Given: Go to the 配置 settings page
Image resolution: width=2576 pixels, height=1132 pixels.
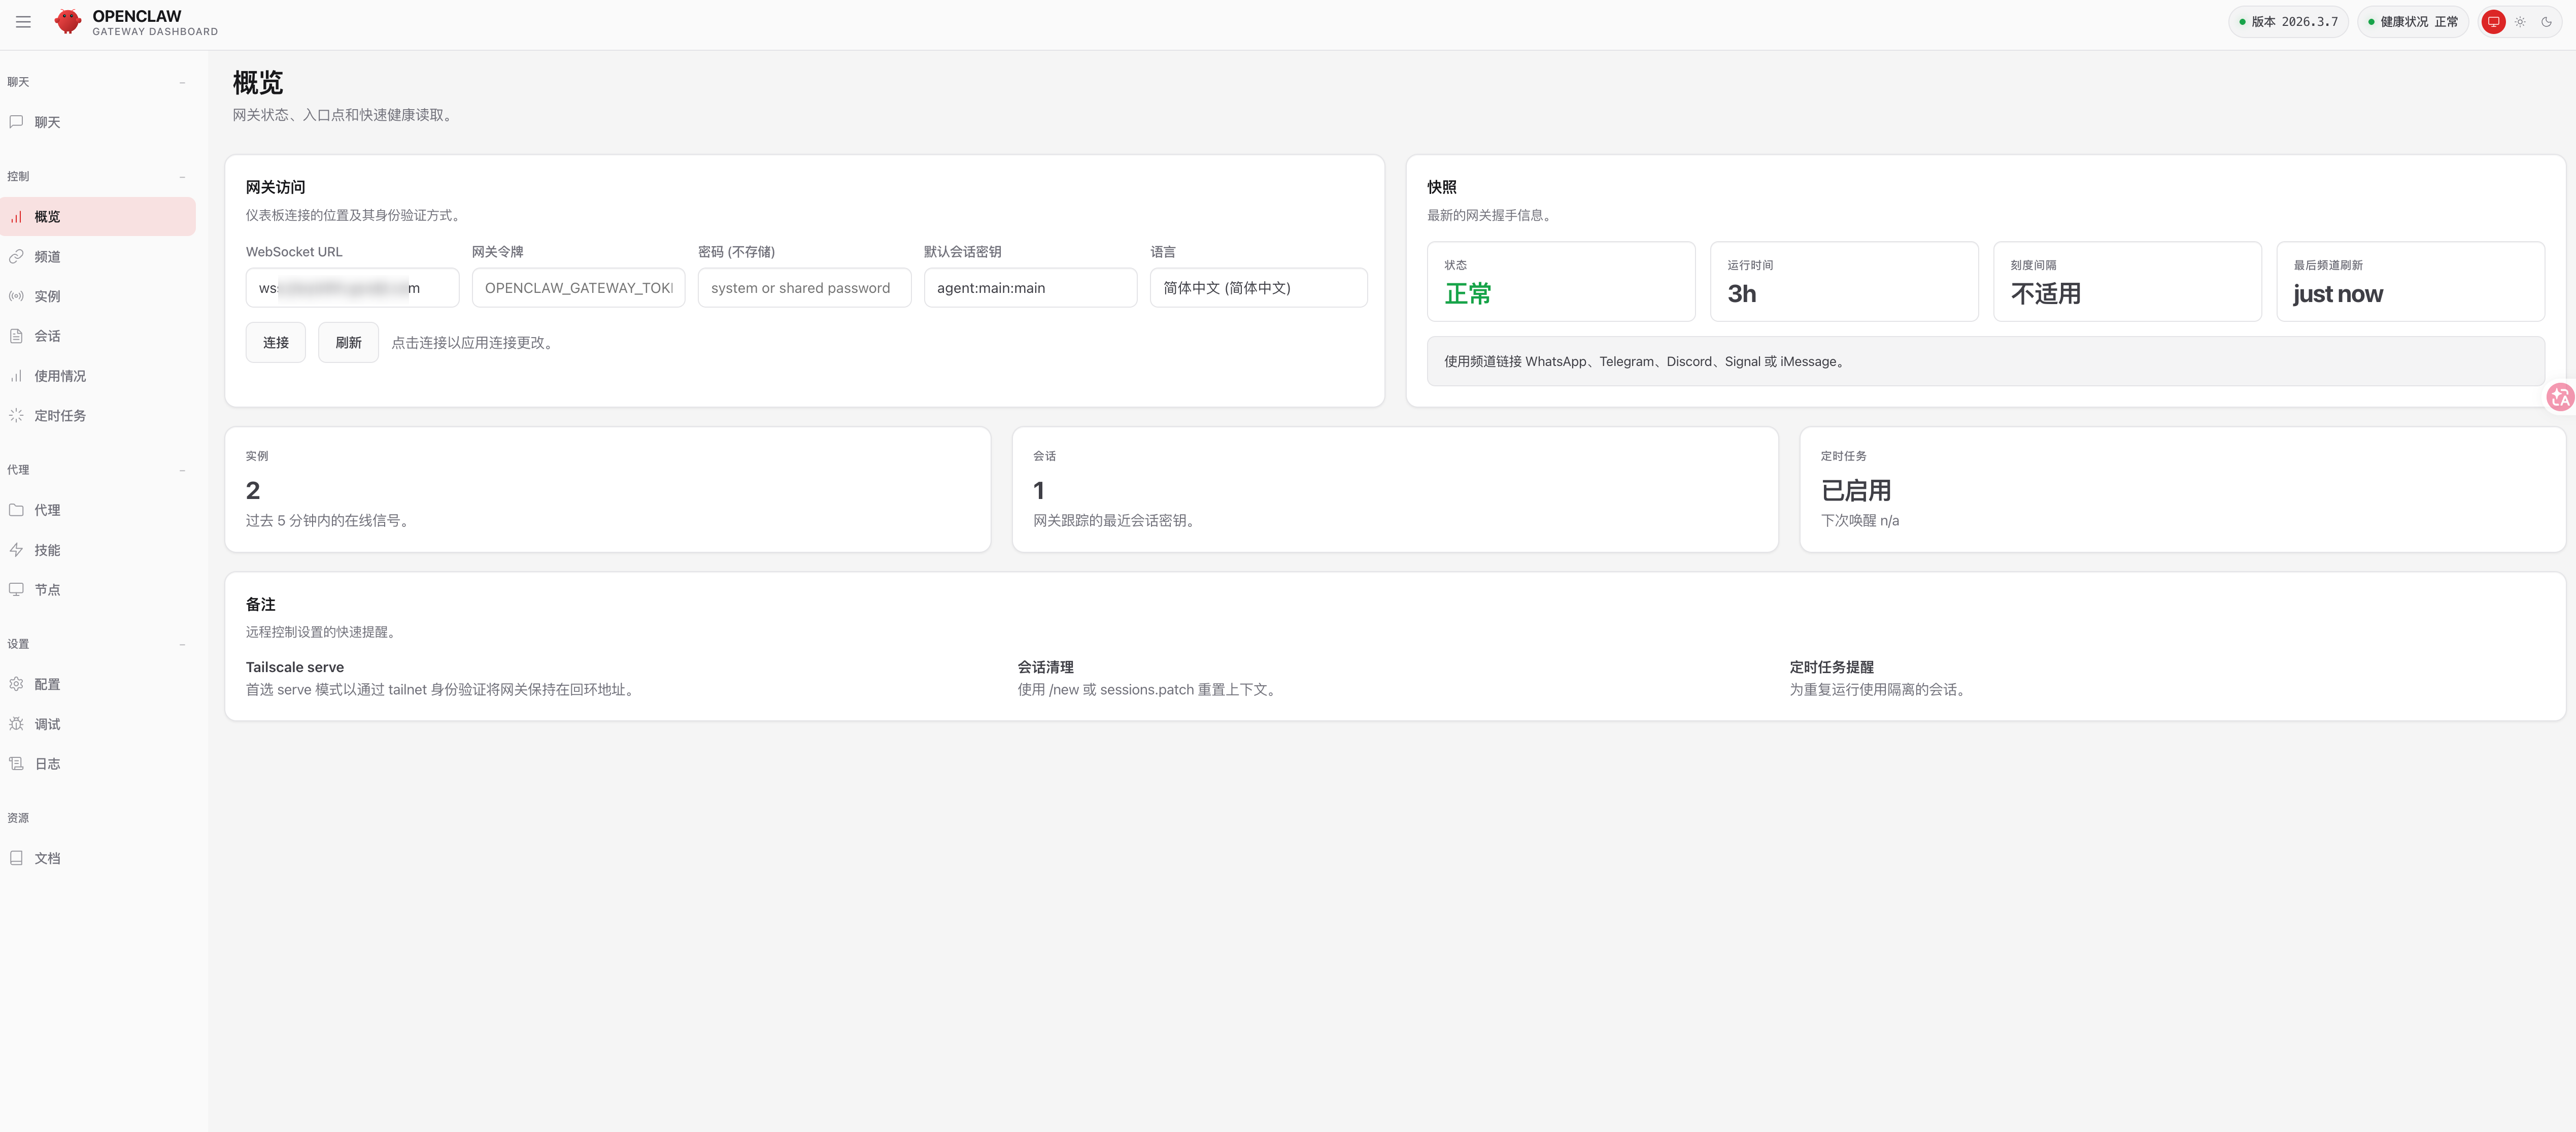Looking at the screenshot, I should point(47,685).
